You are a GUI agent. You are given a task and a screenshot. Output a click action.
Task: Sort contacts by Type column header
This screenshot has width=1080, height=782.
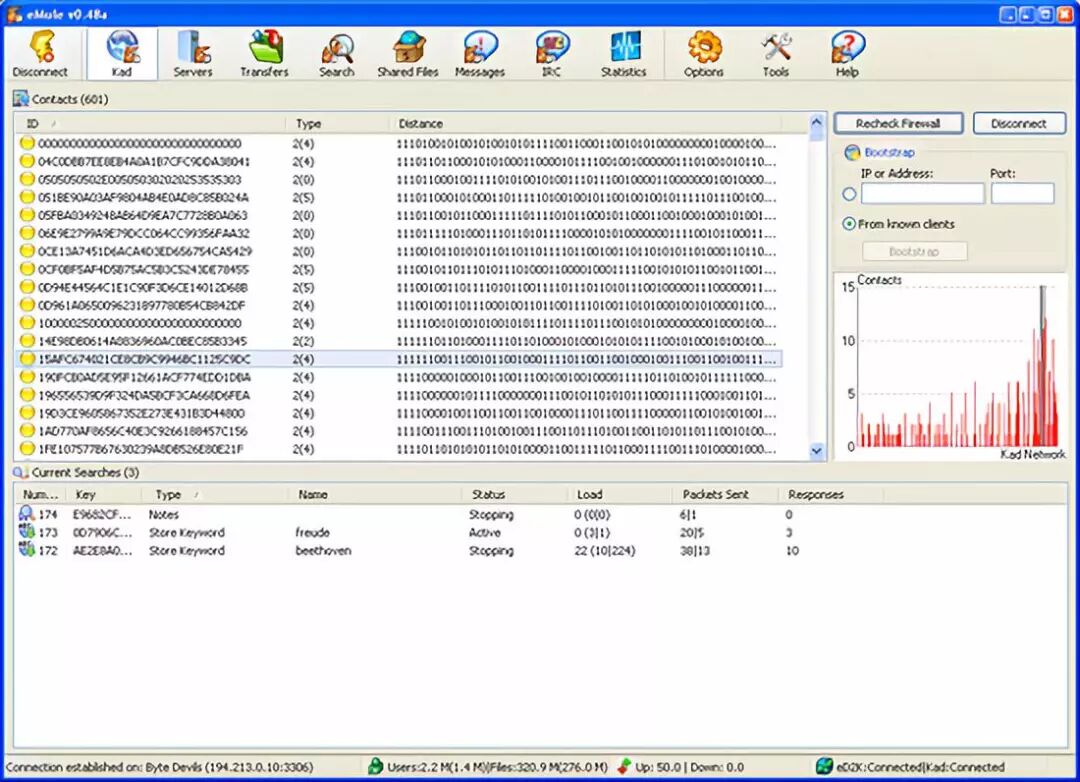[x=338, y=123]
